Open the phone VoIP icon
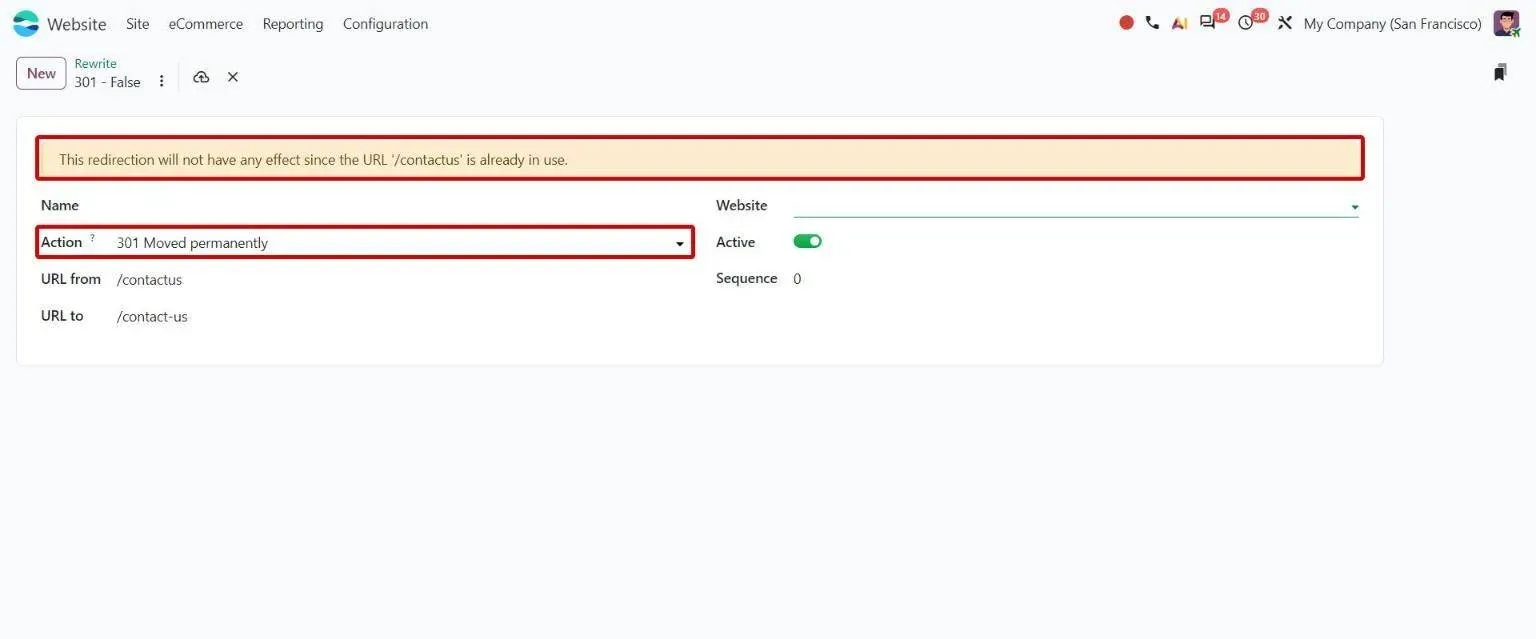 pos(1152,23)
